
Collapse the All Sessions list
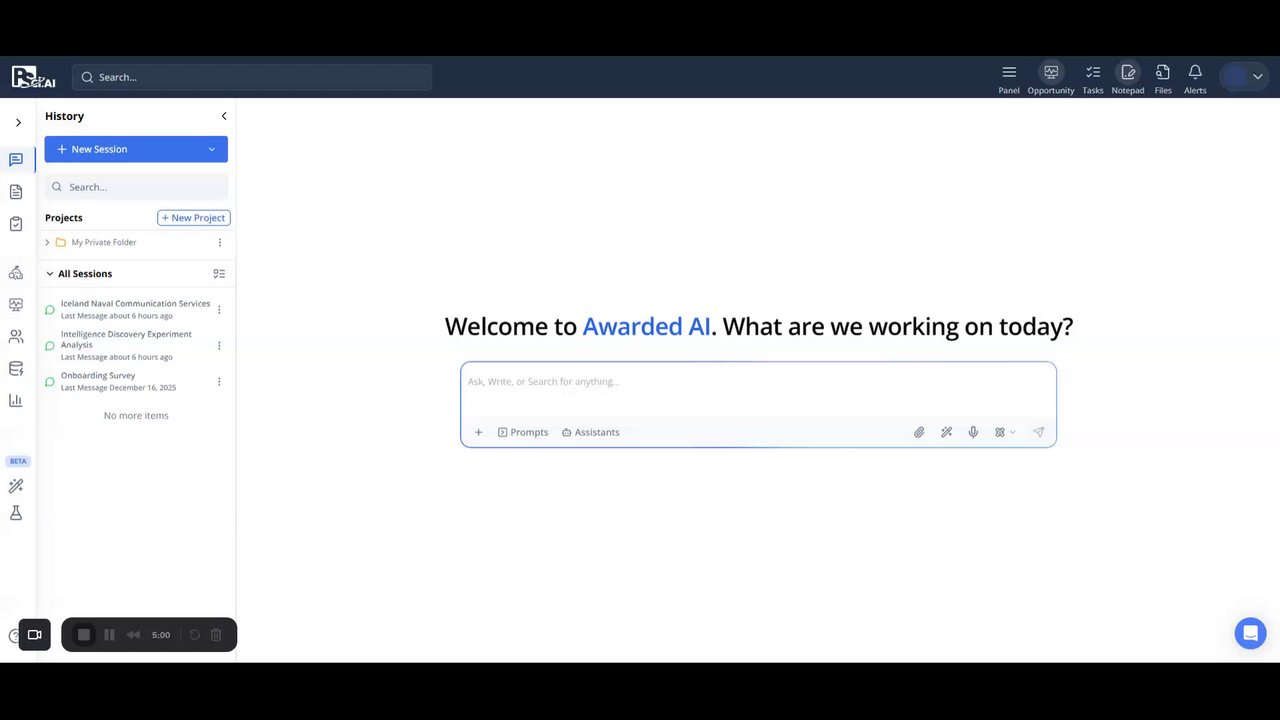pyautogui.click(x=50, y=274)
